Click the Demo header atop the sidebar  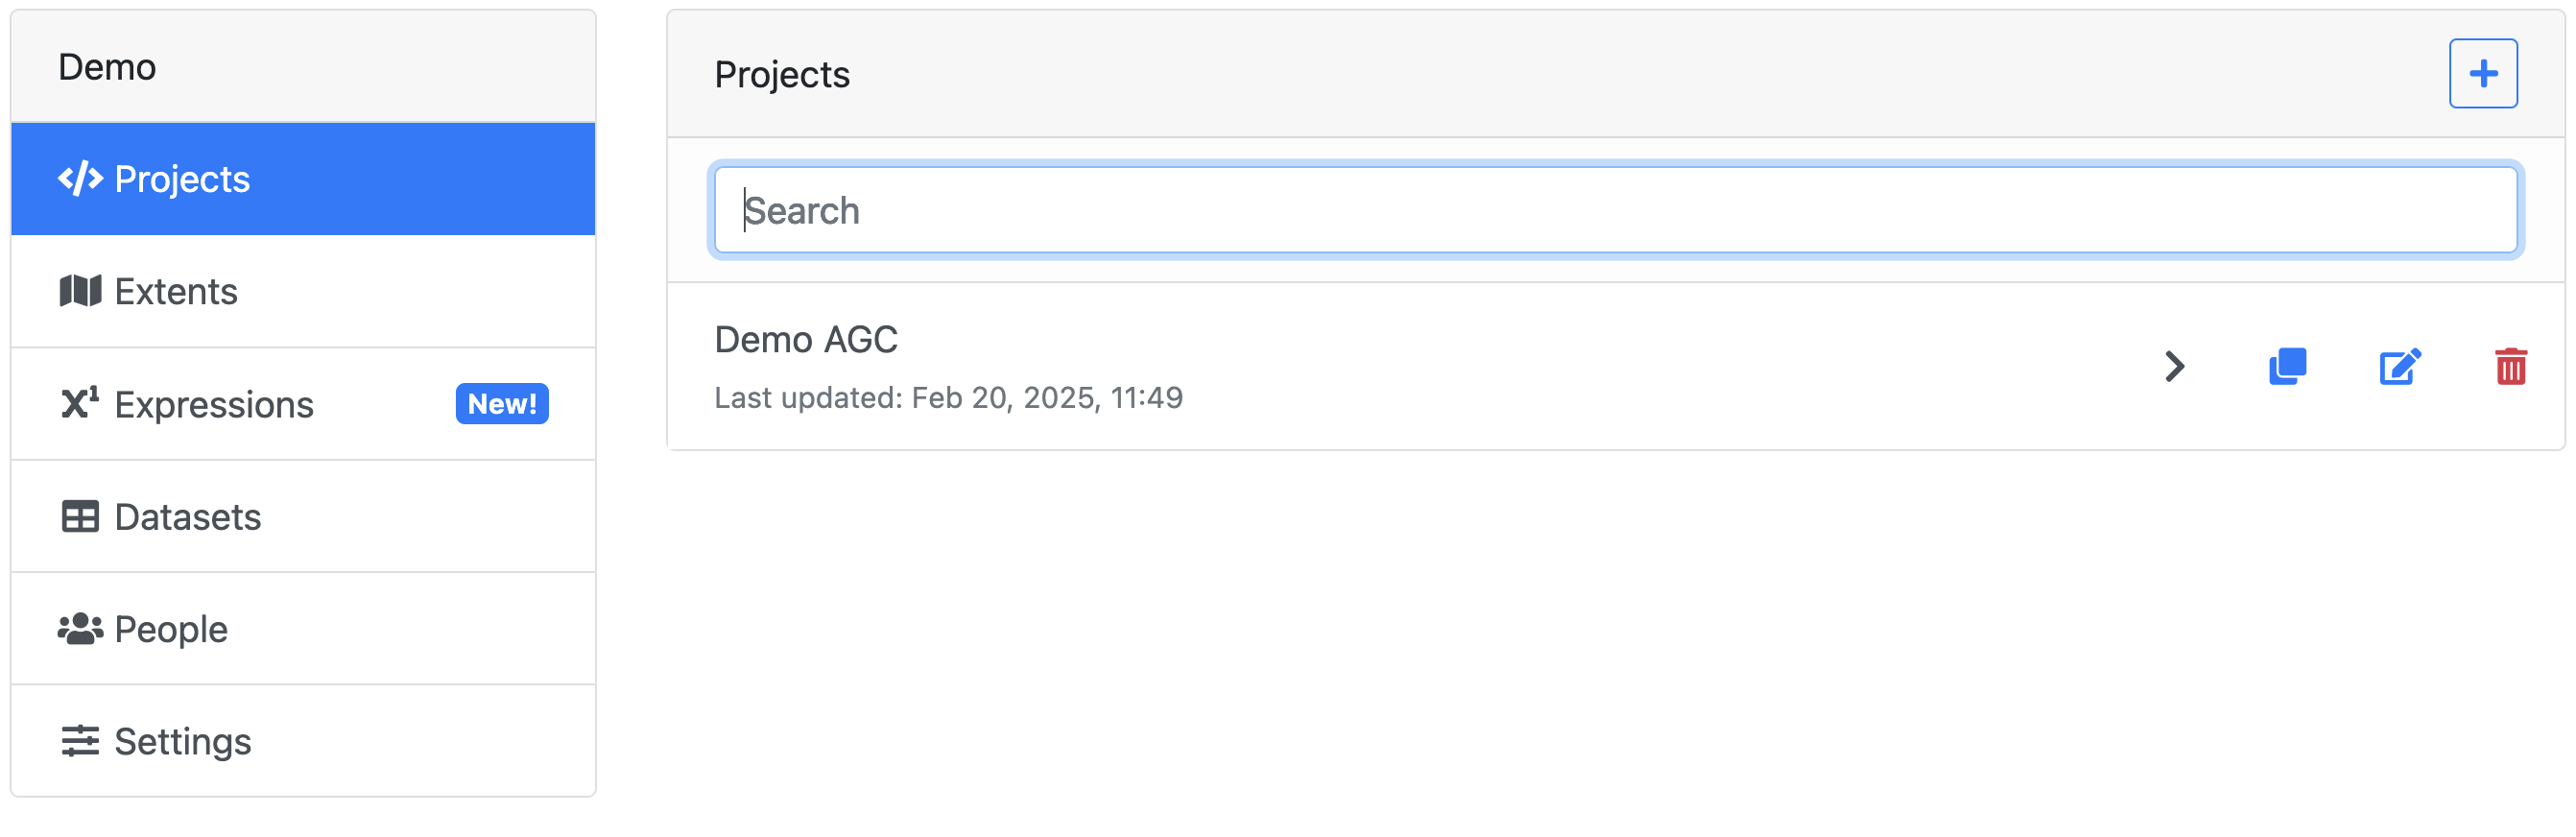(107, 67)
